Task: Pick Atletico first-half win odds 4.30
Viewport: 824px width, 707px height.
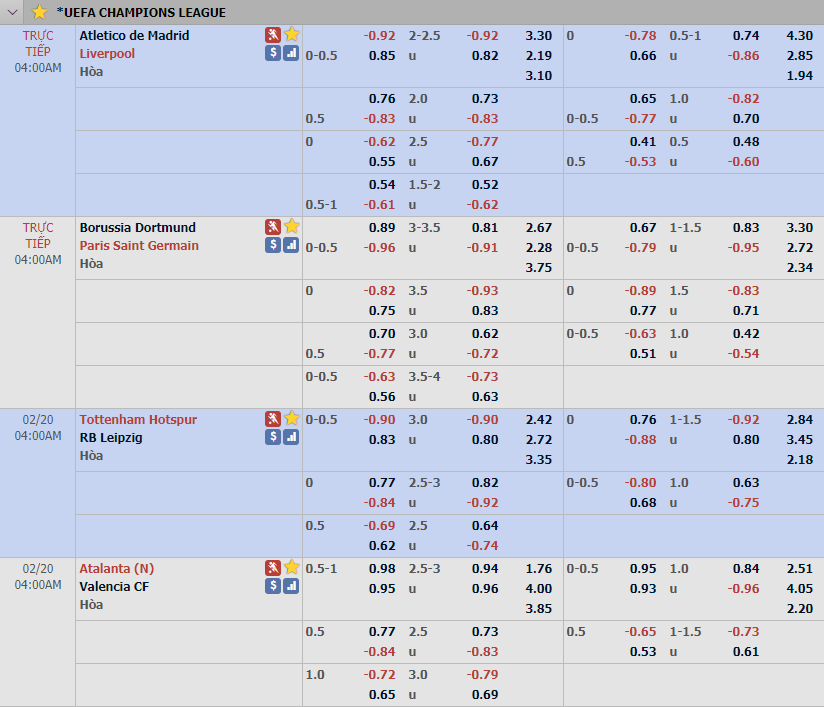Action: coord(799,36)
